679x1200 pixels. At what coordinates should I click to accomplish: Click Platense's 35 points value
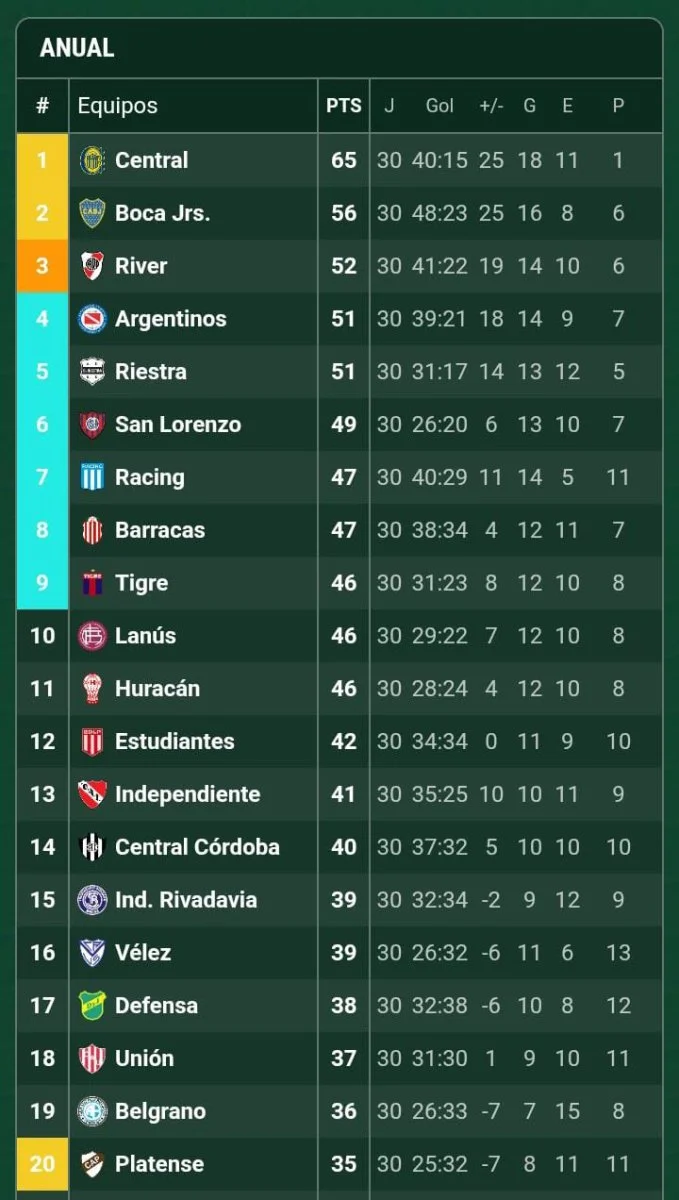click(343, 1164)
